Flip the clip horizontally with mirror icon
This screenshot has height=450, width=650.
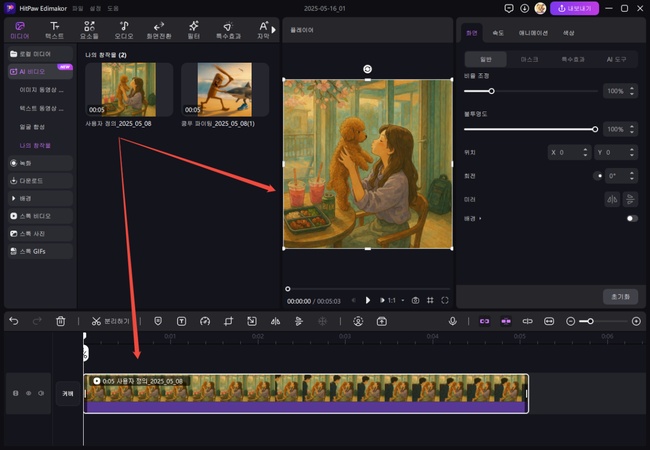tap(612, 199)
